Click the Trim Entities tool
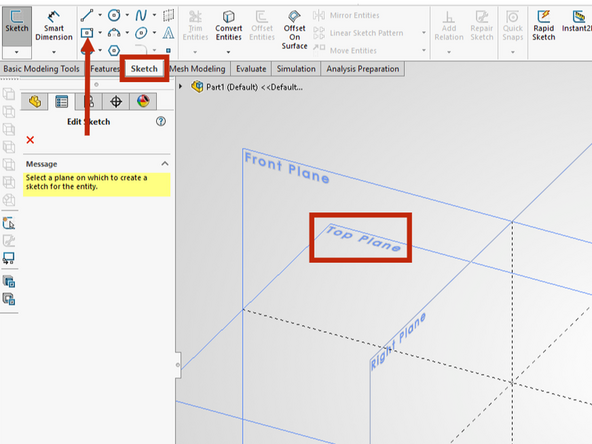Screen dimensions: 592x444 click(195, 26)
